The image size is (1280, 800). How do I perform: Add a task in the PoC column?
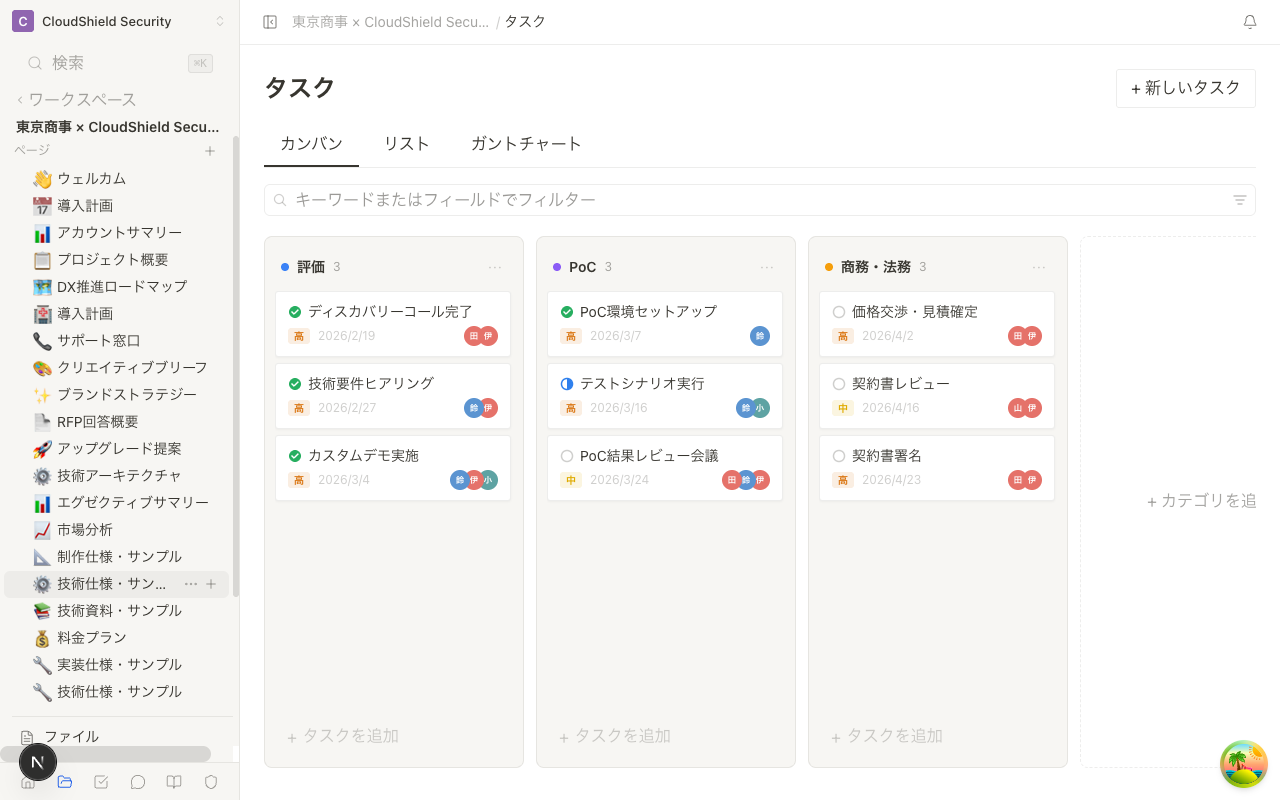pyautogui.click(x=614, y=736)
